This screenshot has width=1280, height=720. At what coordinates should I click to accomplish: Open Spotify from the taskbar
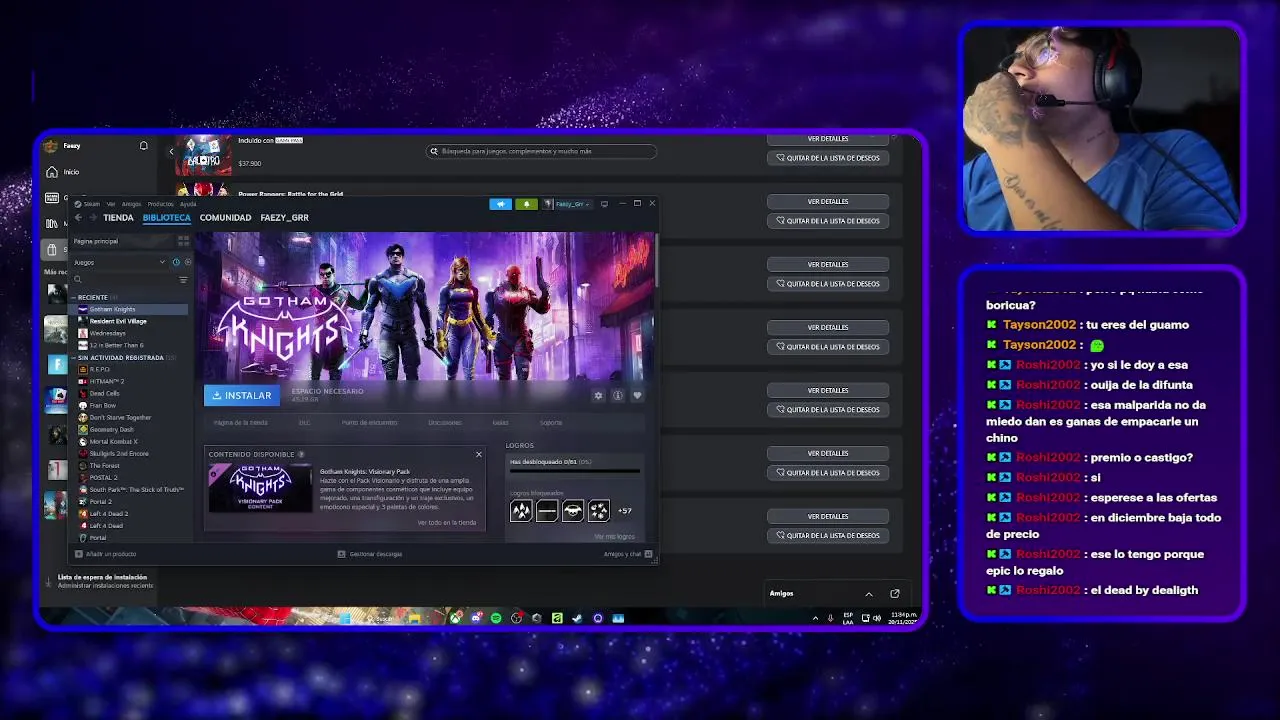pos(496,618)
